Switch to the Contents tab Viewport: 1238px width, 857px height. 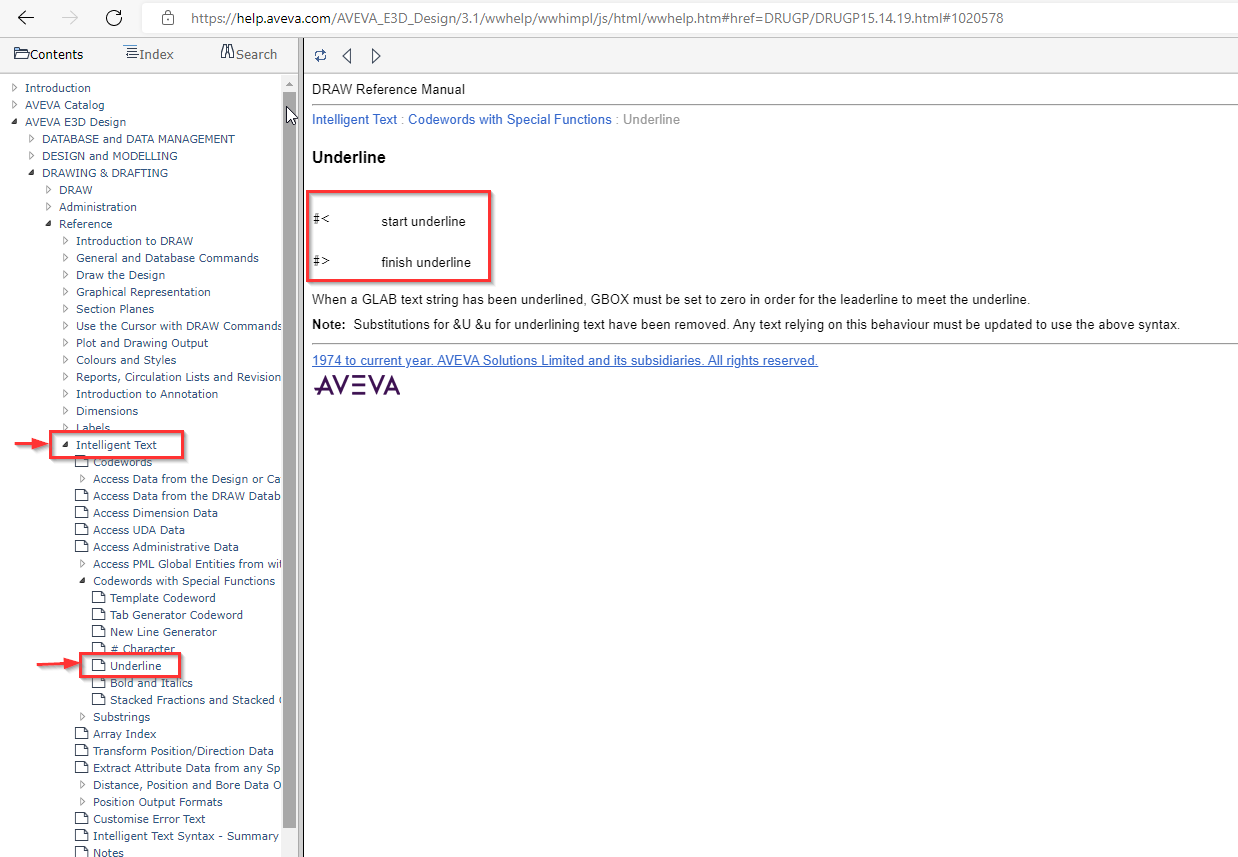pyautogui.click(x=49, y=54)
